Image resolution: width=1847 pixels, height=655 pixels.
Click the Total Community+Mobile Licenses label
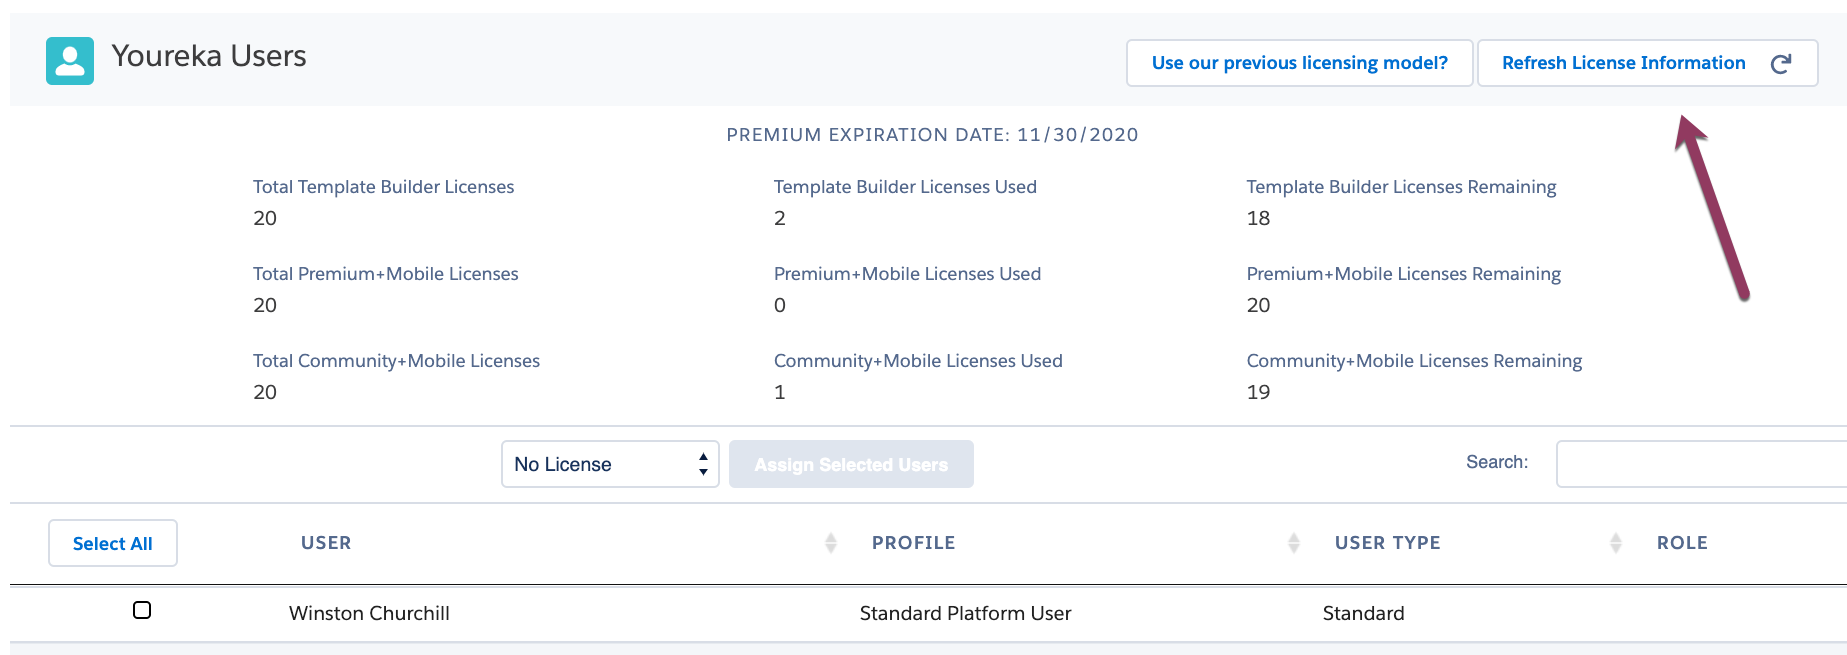pos(396,361)
